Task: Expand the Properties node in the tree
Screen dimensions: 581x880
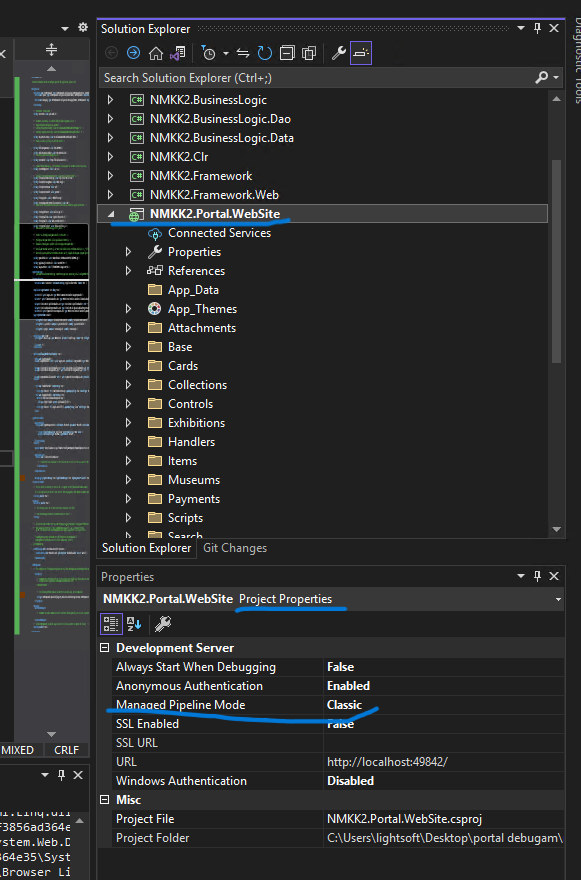Action: [129, 252]
